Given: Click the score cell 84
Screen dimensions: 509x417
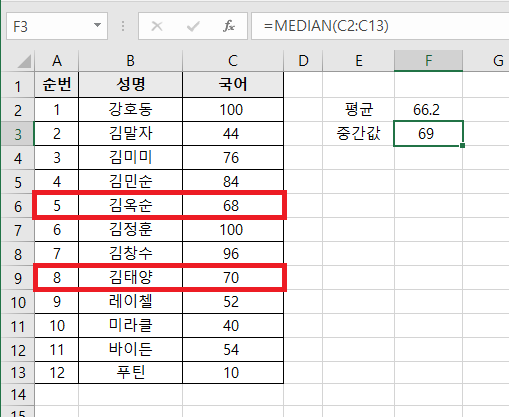Looking at the screenshot, I should pyautogui.click(x=233, y=182).
